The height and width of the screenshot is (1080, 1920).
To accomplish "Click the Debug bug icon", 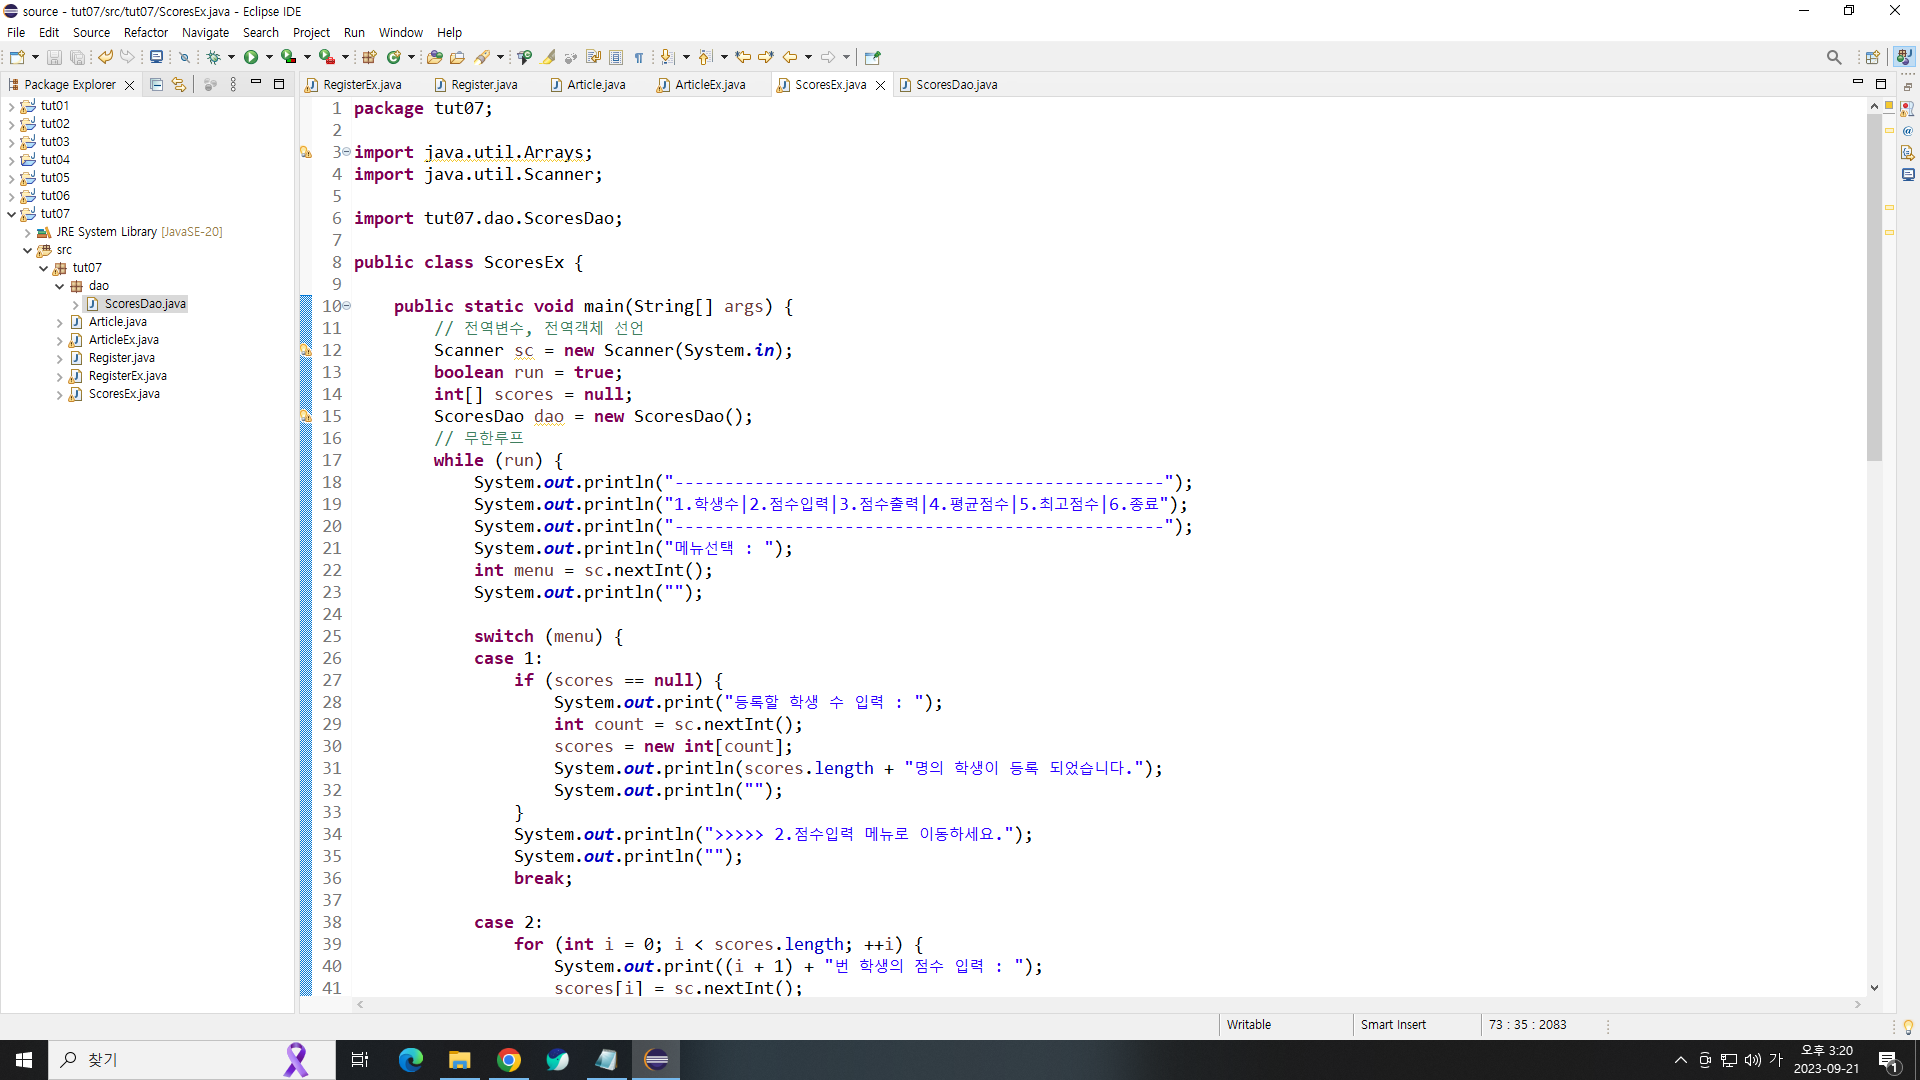I will coord(213,57).
